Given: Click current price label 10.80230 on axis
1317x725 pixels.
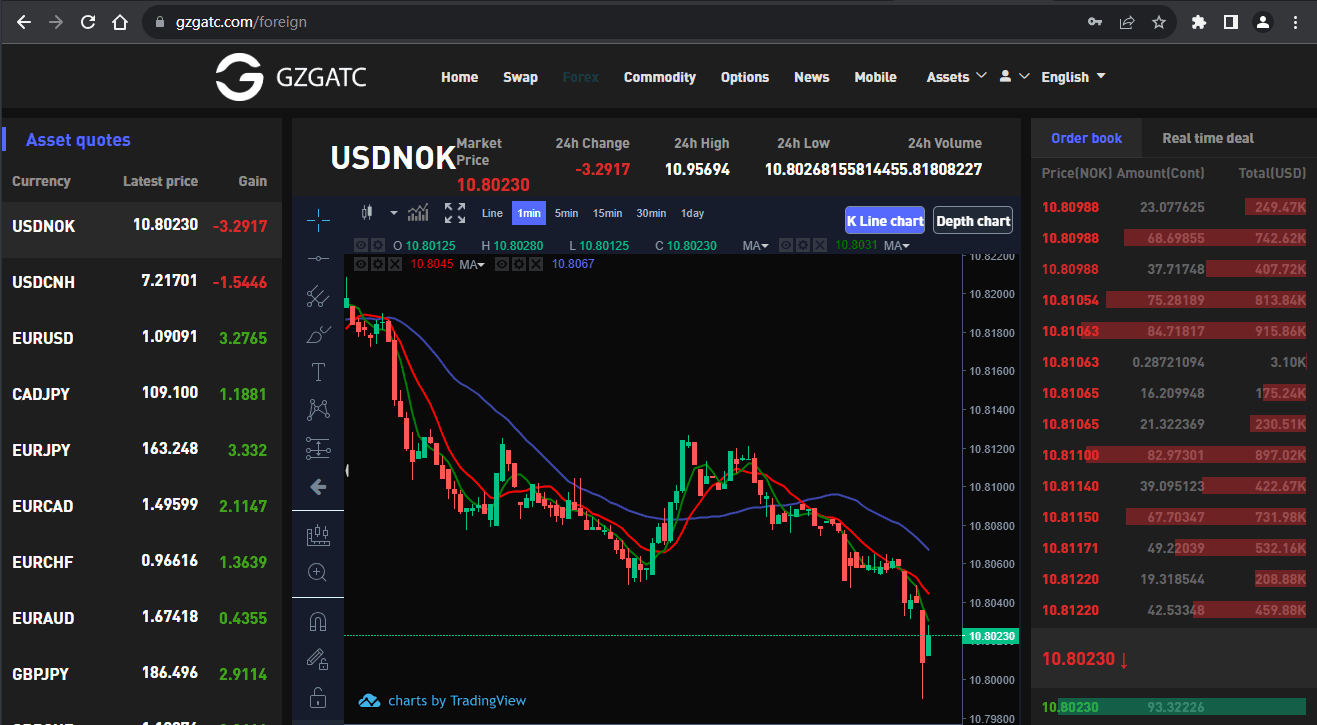Looking at the screenshot, I should 991,636.
